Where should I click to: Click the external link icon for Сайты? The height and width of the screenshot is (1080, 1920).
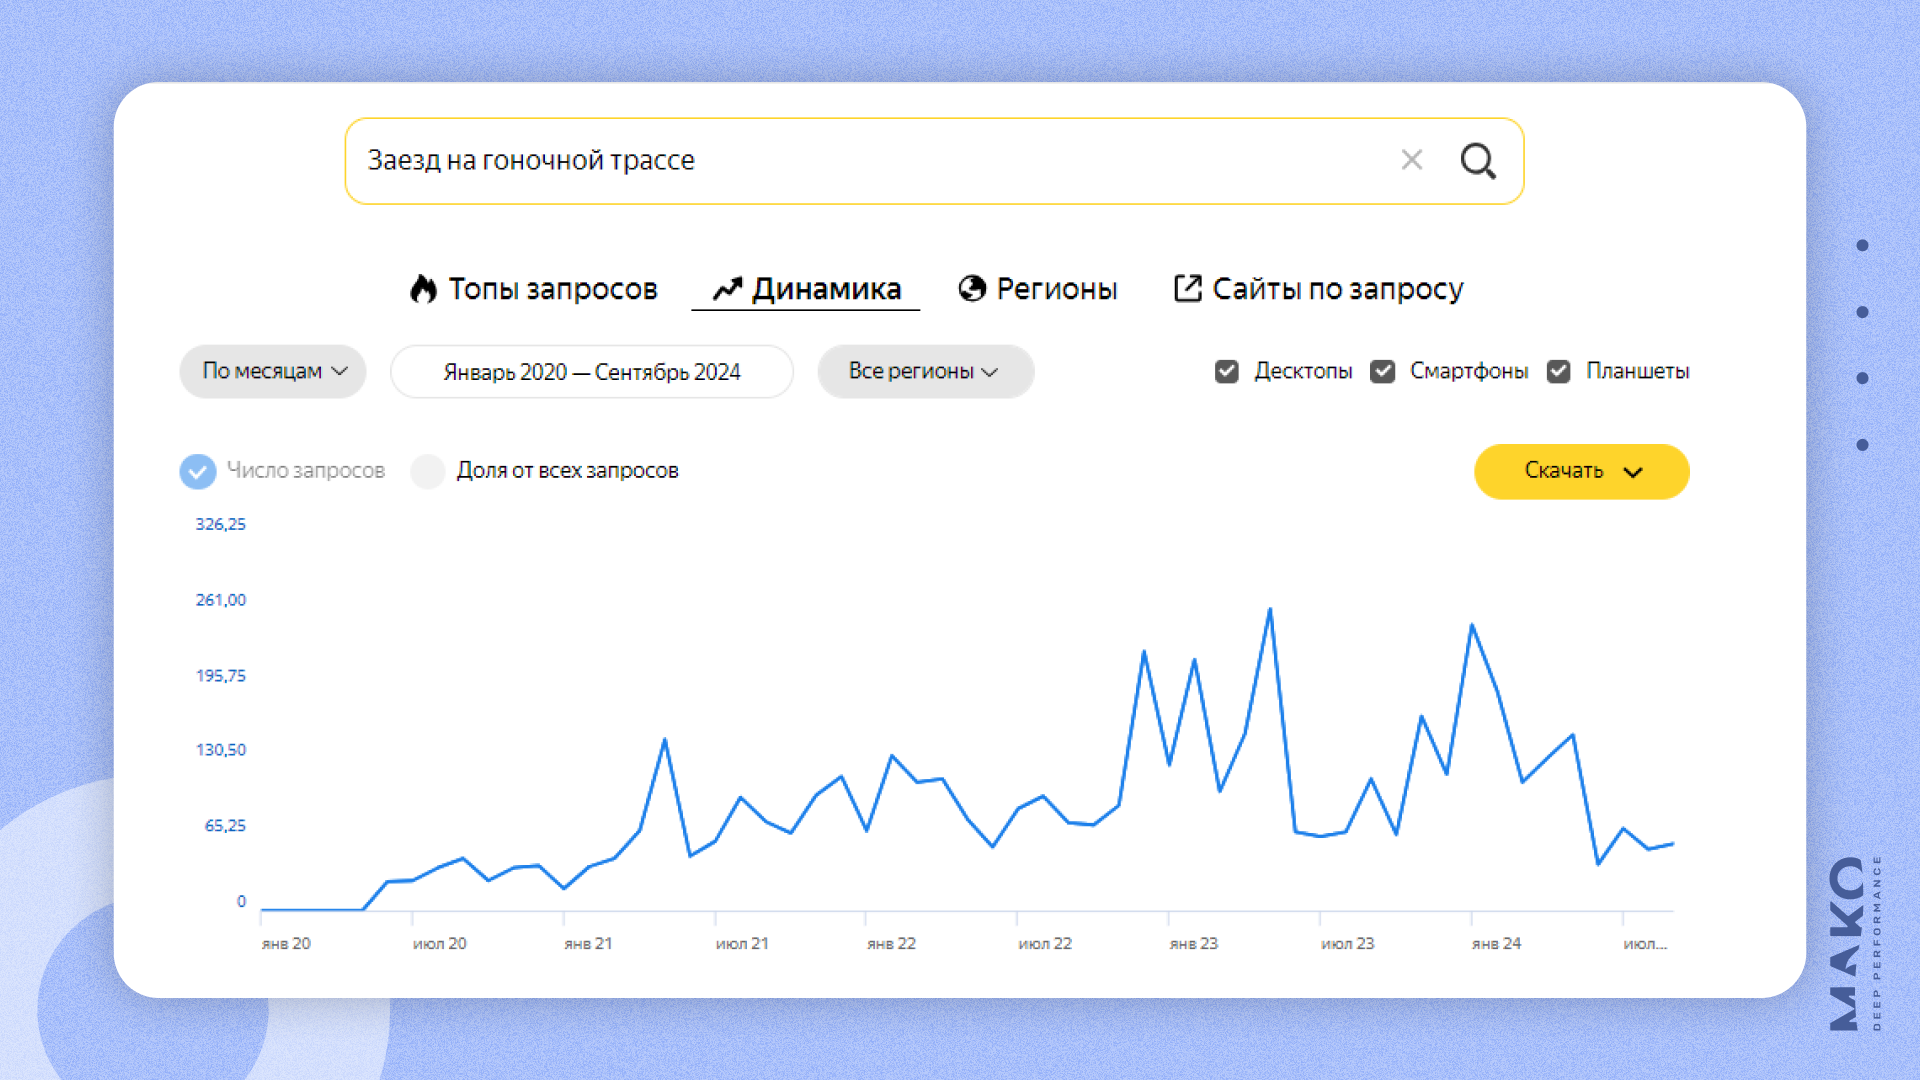1187,289
